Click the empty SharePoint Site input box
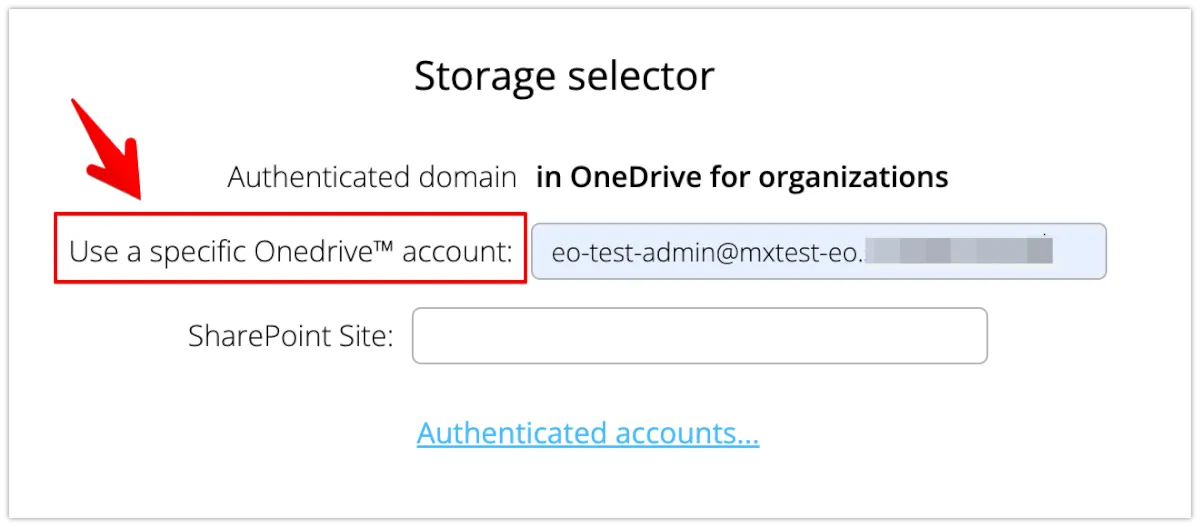This screenshot has width=1200, height=527. (699, 336)
